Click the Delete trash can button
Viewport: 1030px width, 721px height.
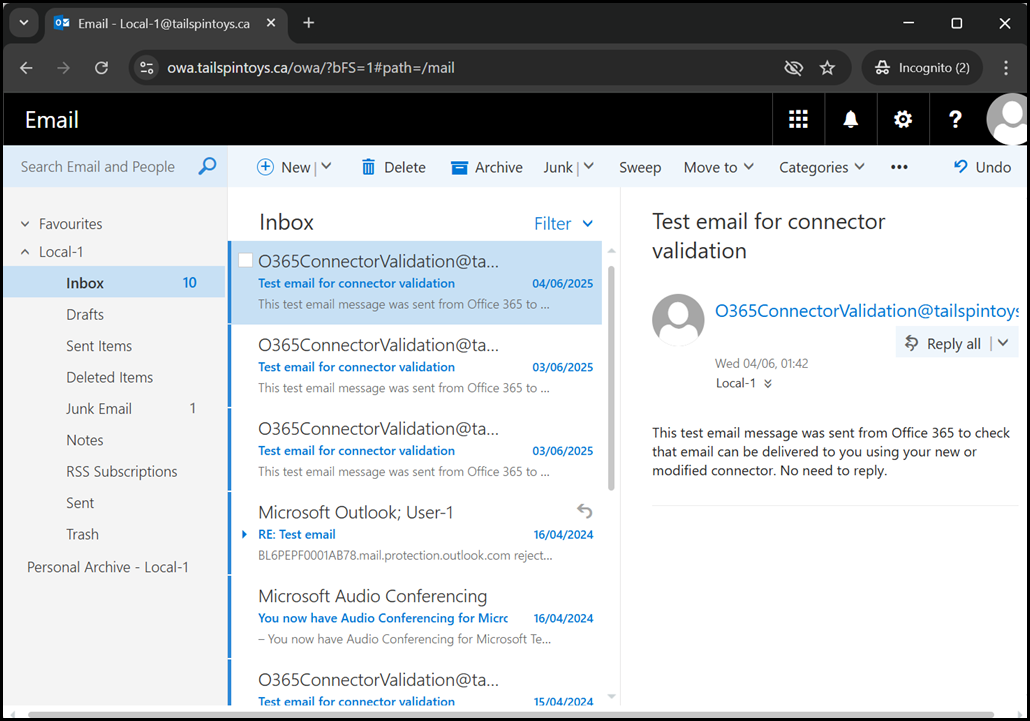pyautogui.click(x=393, y=167)
